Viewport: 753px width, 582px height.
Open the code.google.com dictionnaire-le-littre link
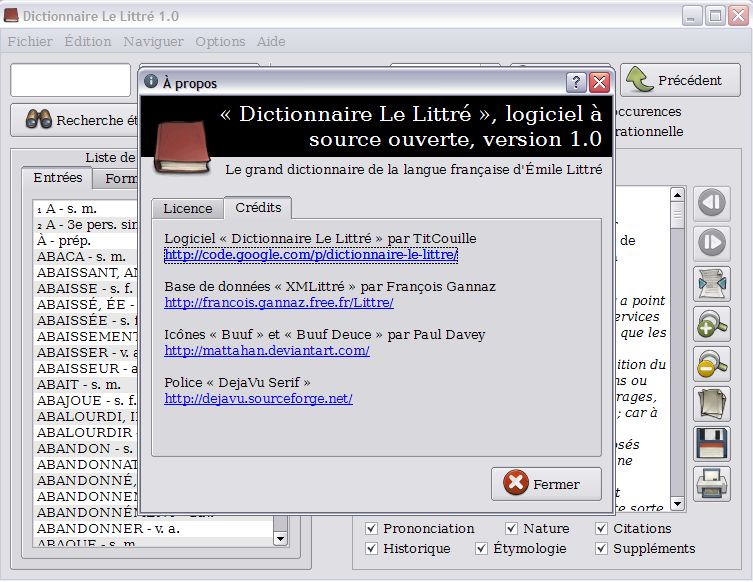click(311, 255)
